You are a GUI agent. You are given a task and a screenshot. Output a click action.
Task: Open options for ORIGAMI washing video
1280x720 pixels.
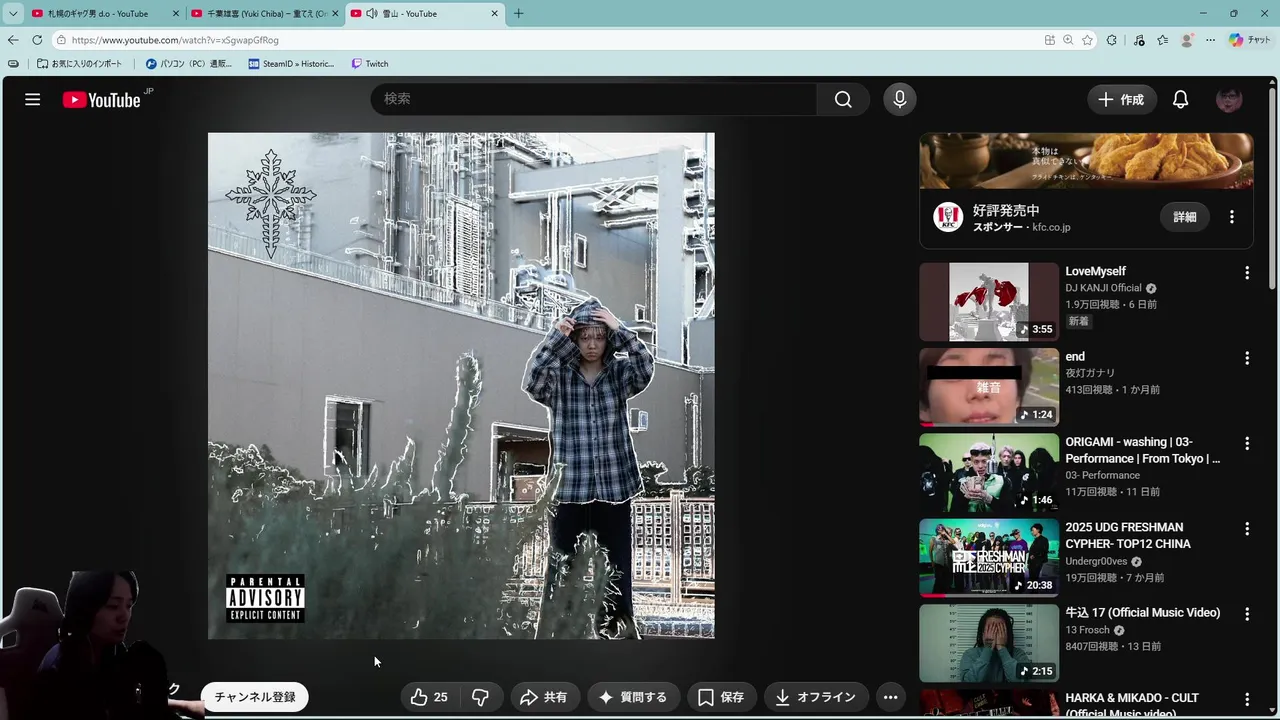[1246, 443]
